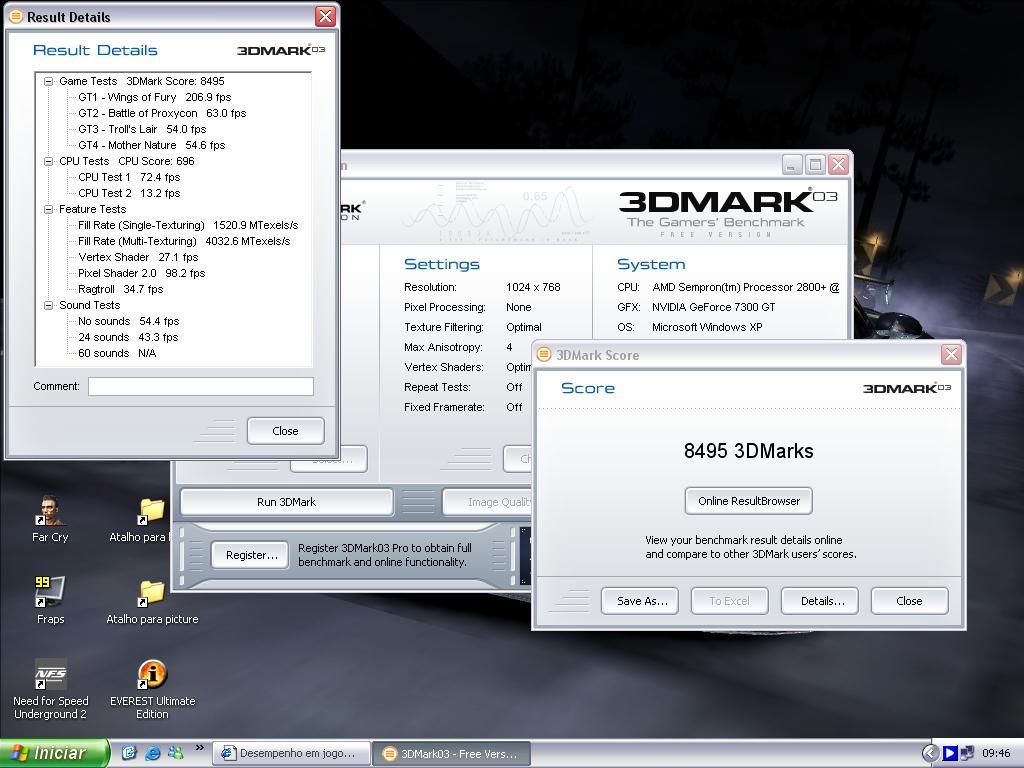Click Save As... in 3DMark Score
This screenshot has width=1024, height=768.
(x=642, y=601)
